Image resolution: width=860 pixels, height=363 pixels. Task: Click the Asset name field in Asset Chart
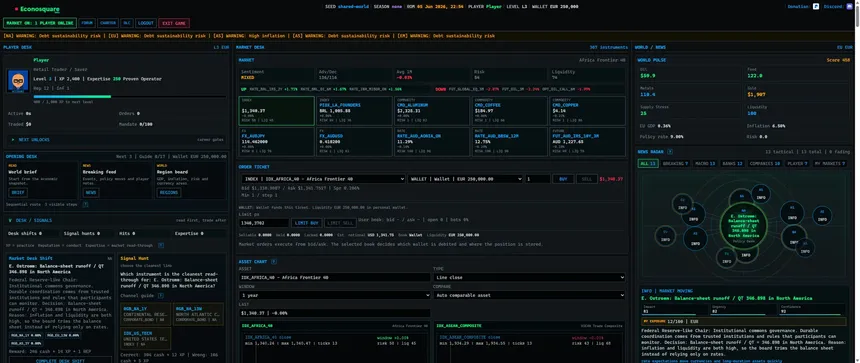point(335,277)
